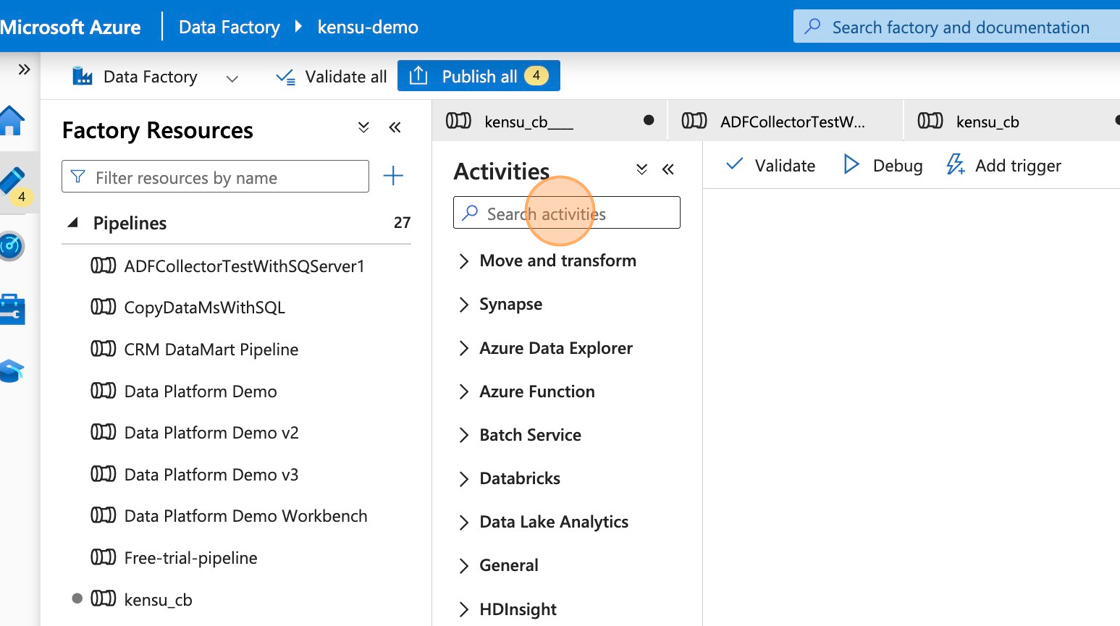Collapse all Activities categories with double chevron
This screenshot has width=1120, height=626.
coord(641,169)
